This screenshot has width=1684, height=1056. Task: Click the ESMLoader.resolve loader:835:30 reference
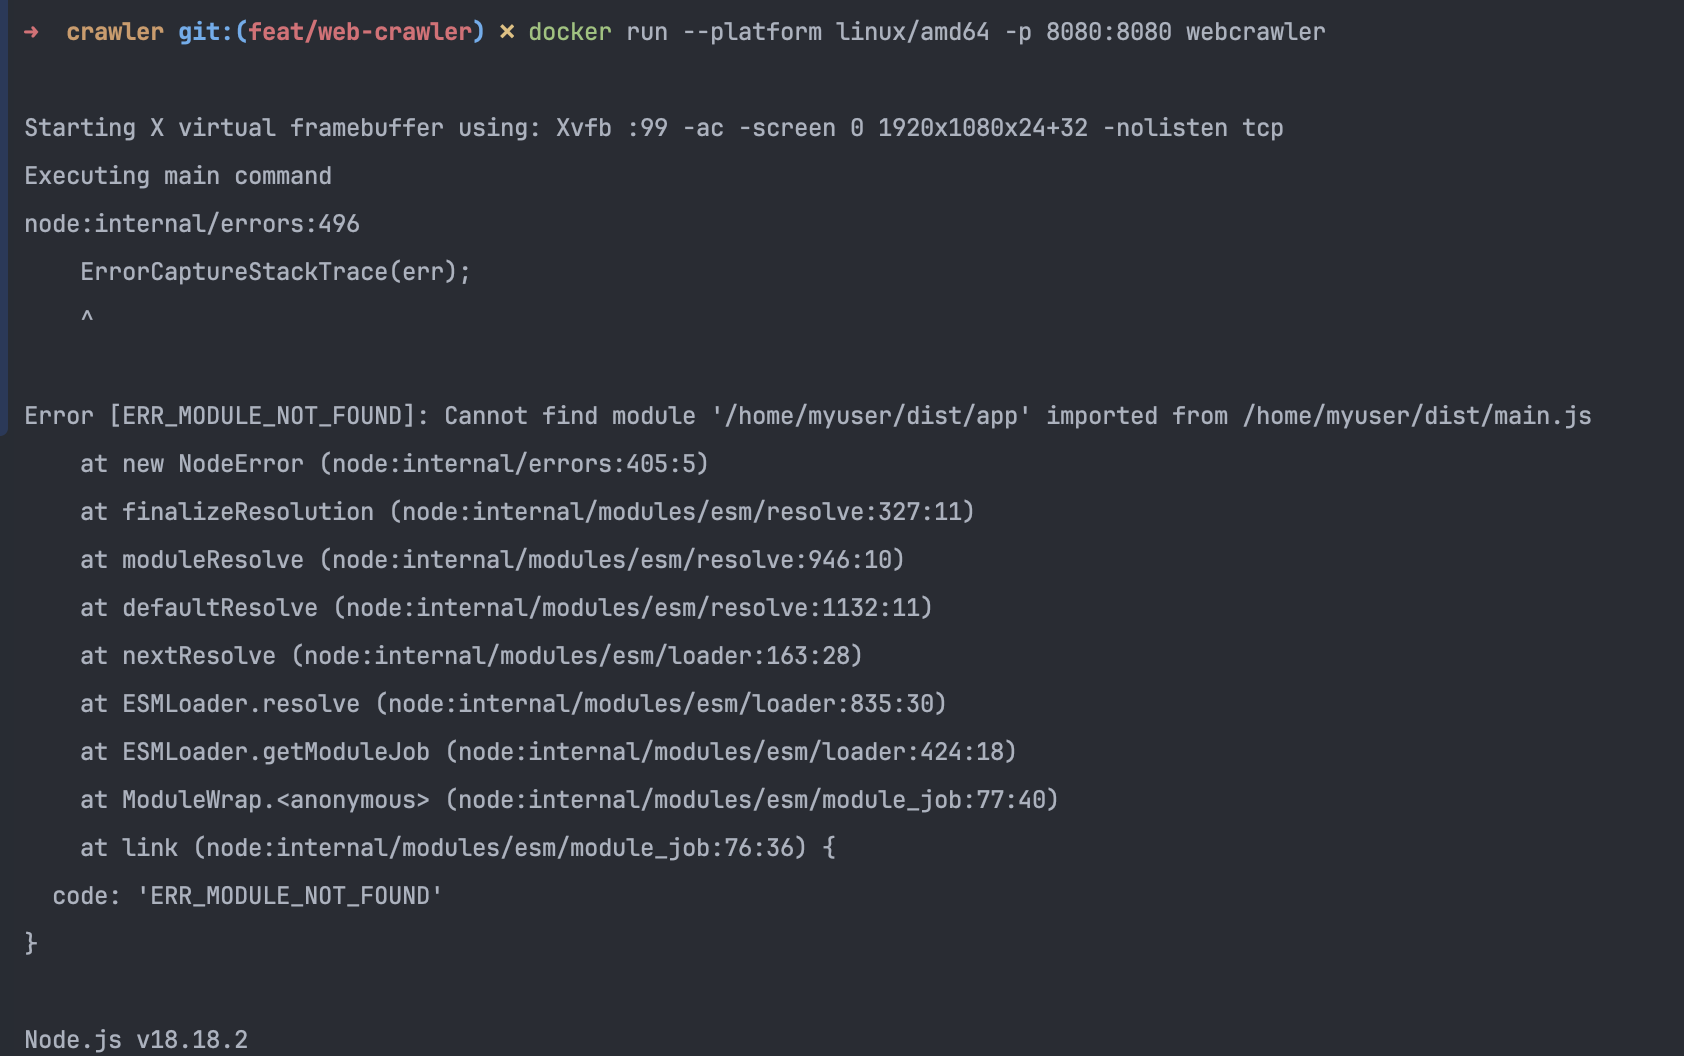click(661, 704)
